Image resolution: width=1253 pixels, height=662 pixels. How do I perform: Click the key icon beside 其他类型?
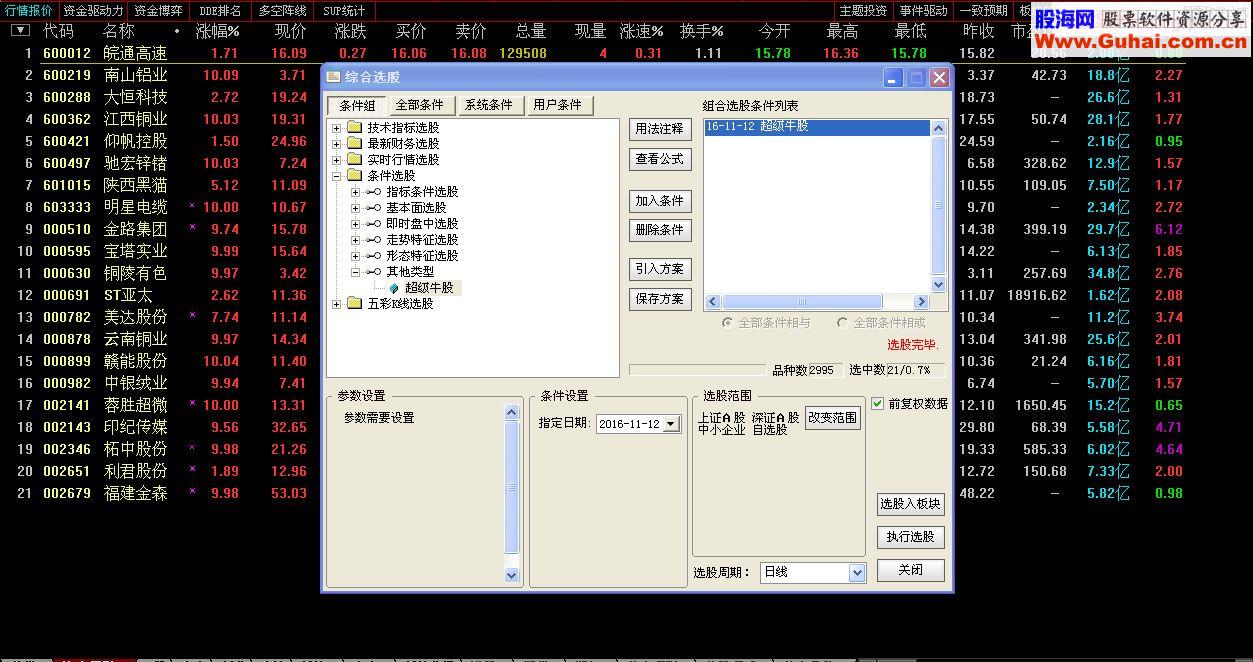(x=373, y=272)
